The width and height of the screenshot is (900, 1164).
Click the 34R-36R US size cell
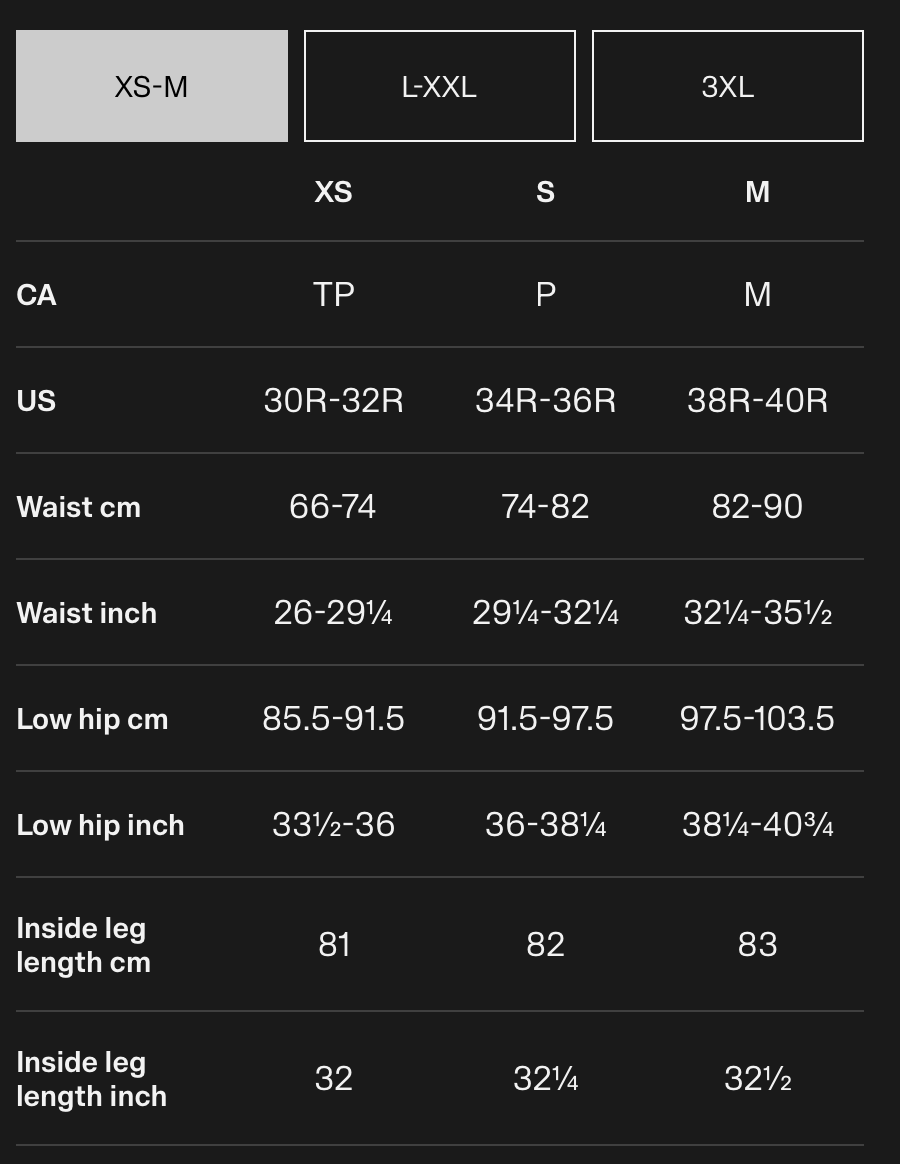click(x=545, y=401)
